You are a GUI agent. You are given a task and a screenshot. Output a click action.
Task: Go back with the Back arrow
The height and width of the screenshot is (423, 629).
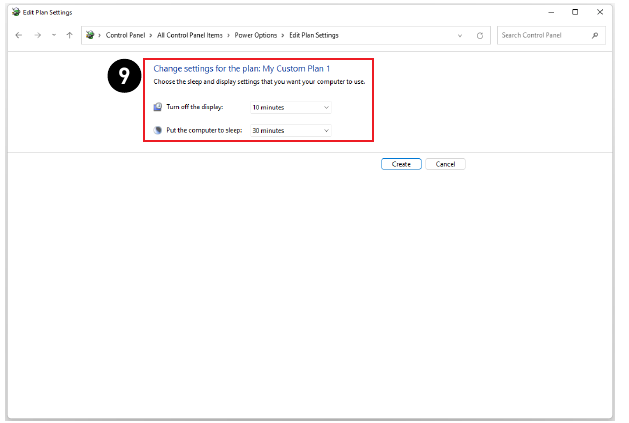click(19, 35)
